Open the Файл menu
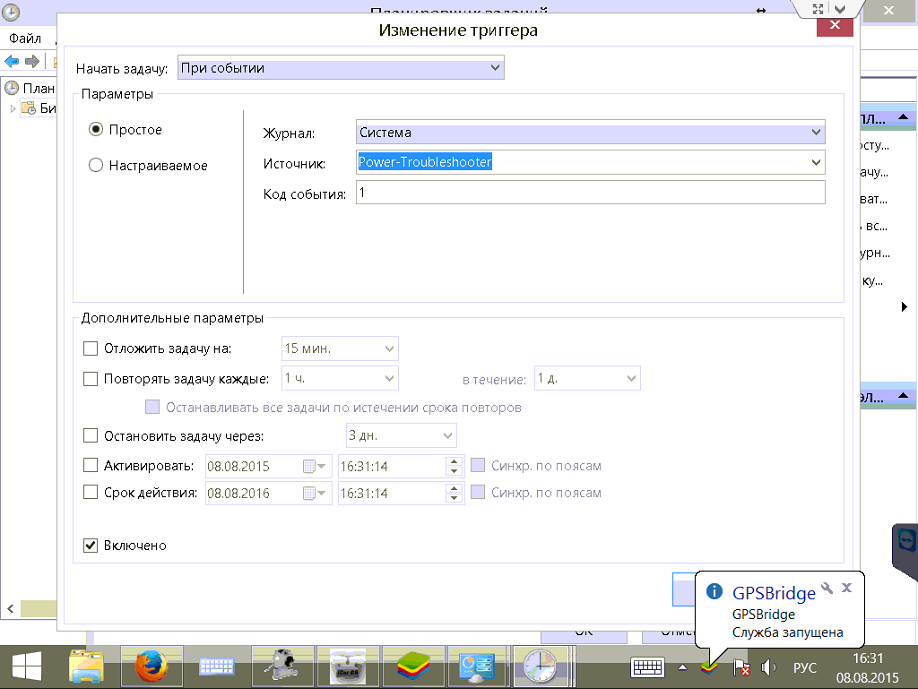 [23, 38]
